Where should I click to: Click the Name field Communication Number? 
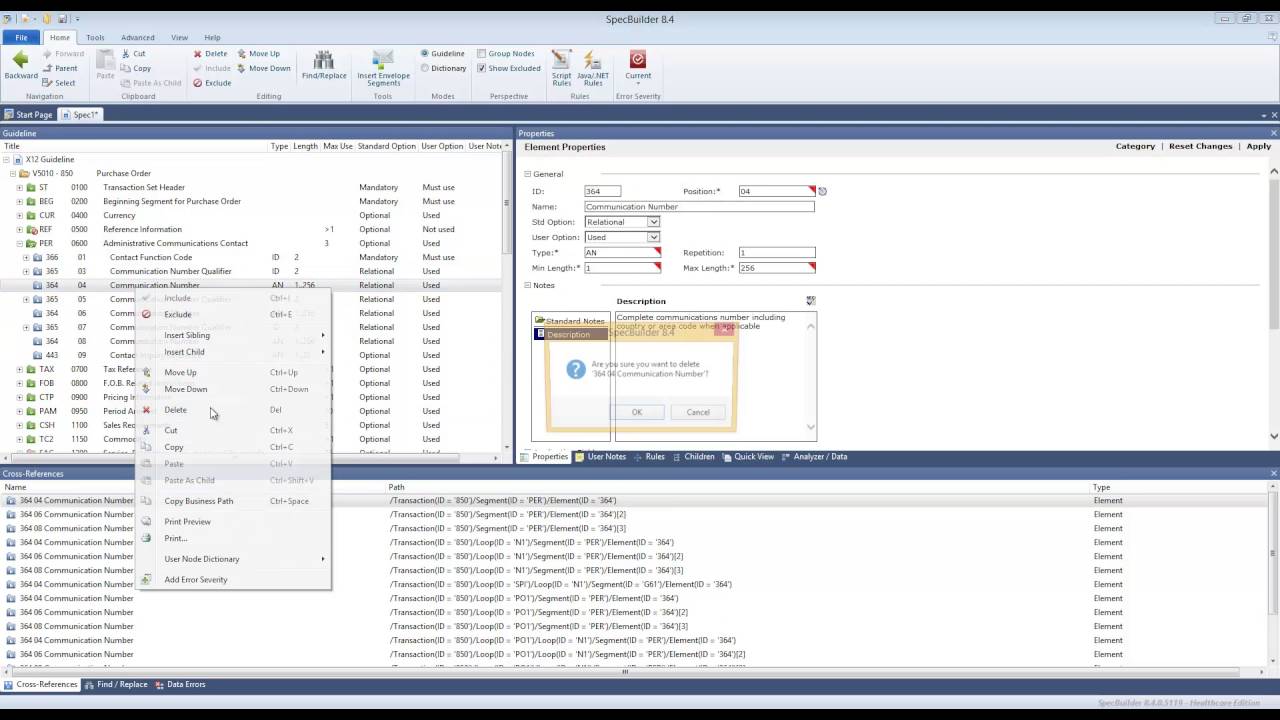[699, 206]
